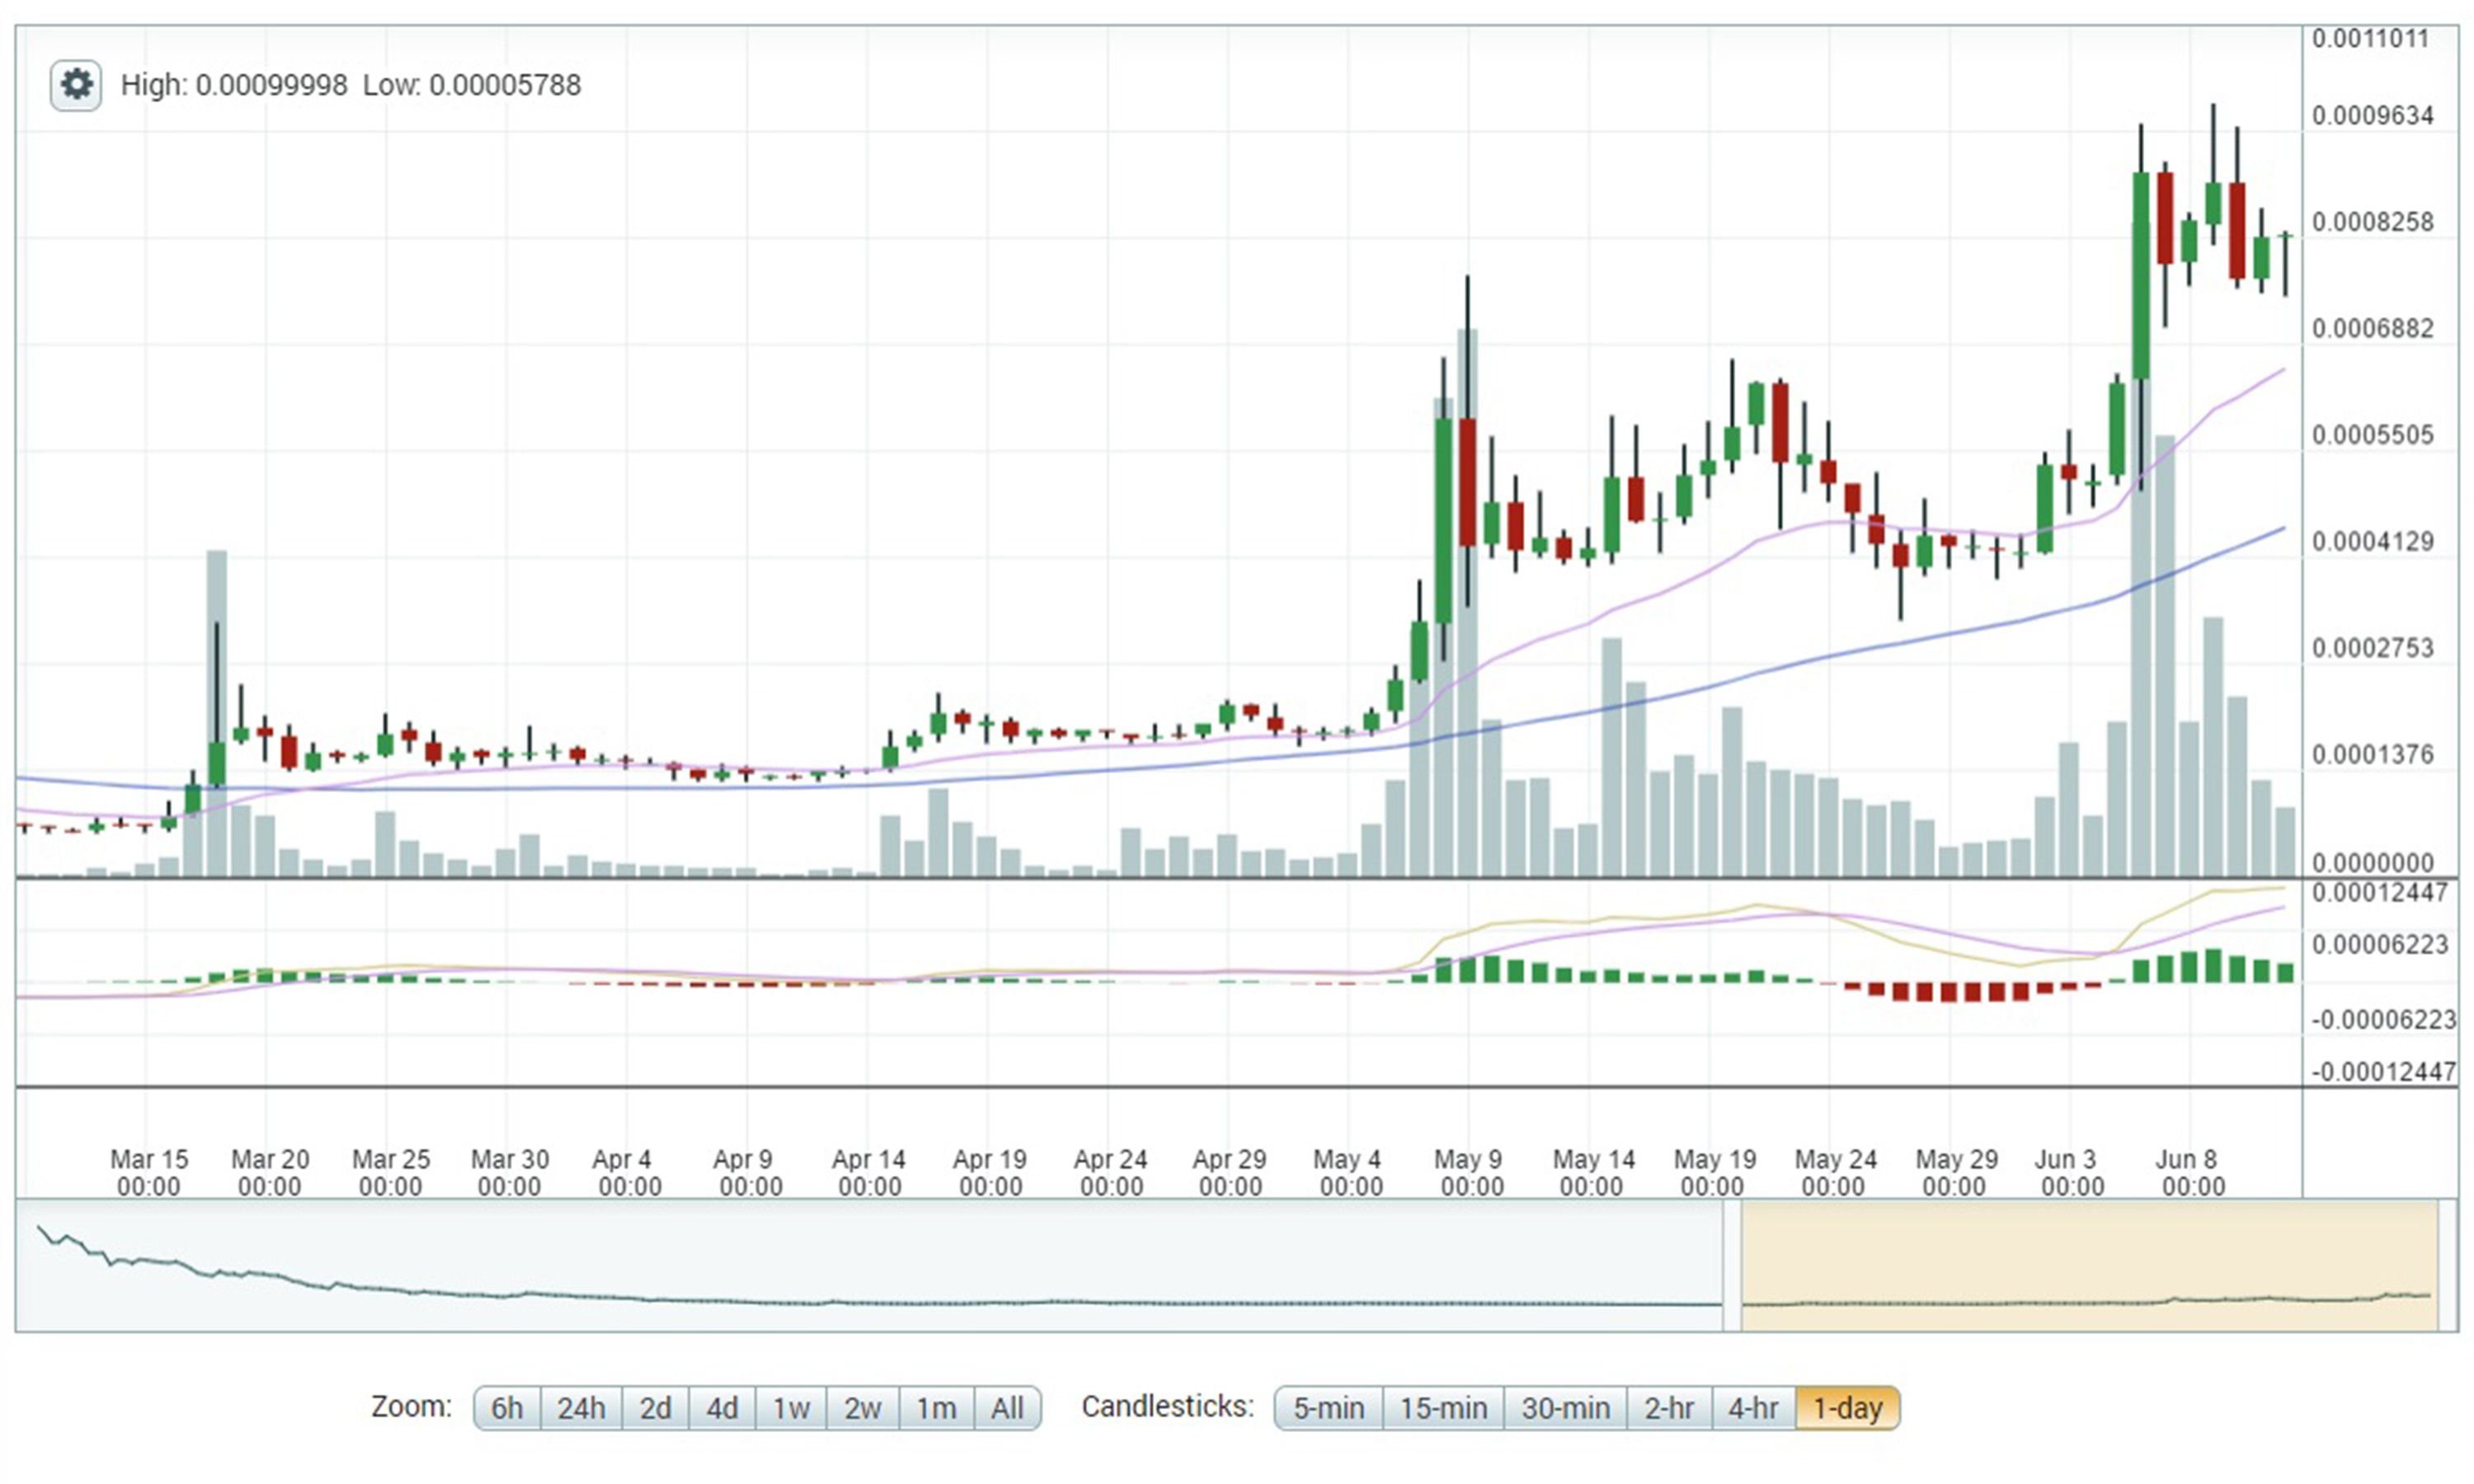Zoom chart to 1w

tap(790, 1408)
